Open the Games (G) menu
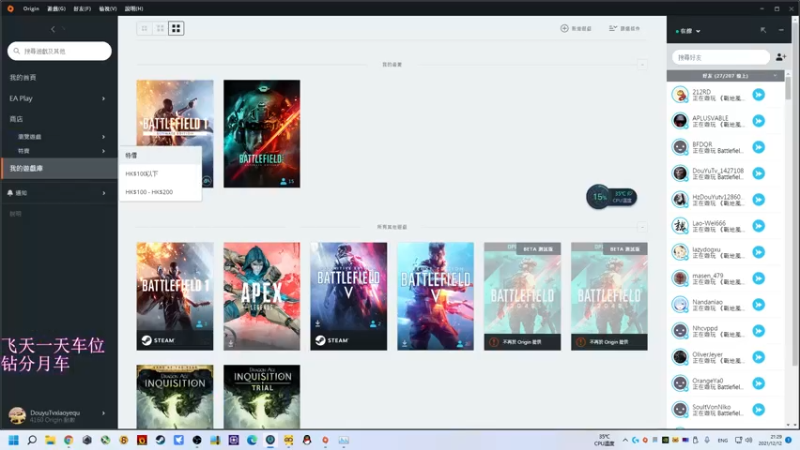 tap(56, 9)
